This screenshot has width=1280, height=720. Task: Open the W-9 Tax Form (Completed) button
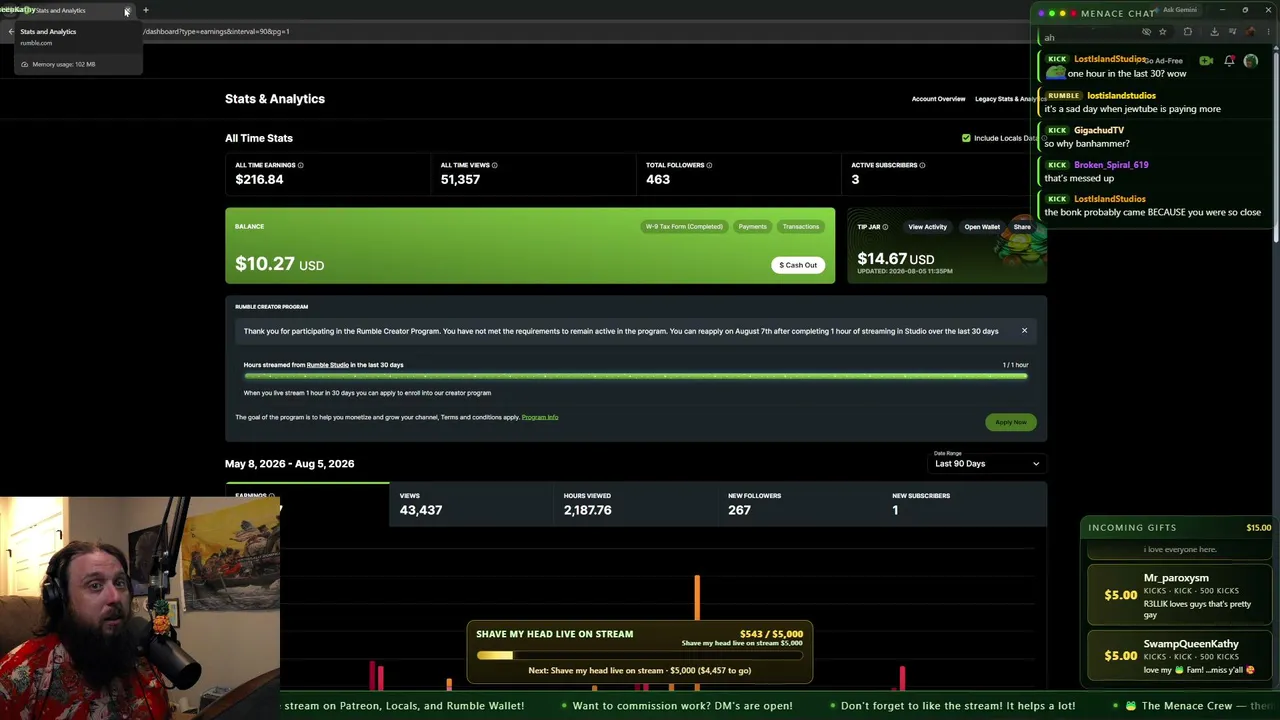(x=684, y=227)
